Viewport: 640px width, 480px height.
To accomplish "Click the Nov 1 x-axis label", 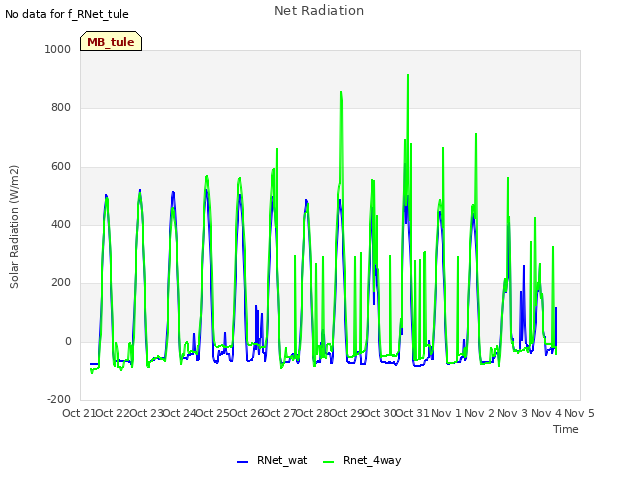I will coord(446,413).
